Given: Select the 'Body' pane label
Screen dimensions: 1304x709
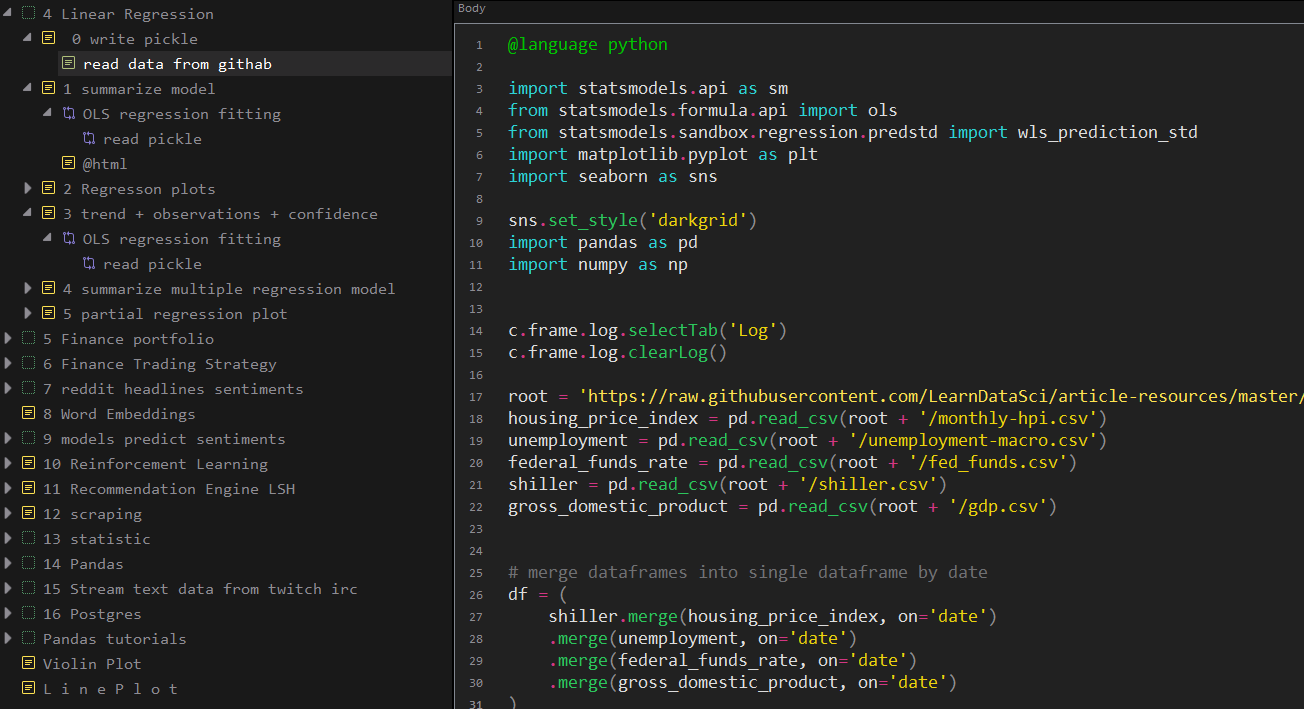Looking at the screenshot, I should (471, 8).
